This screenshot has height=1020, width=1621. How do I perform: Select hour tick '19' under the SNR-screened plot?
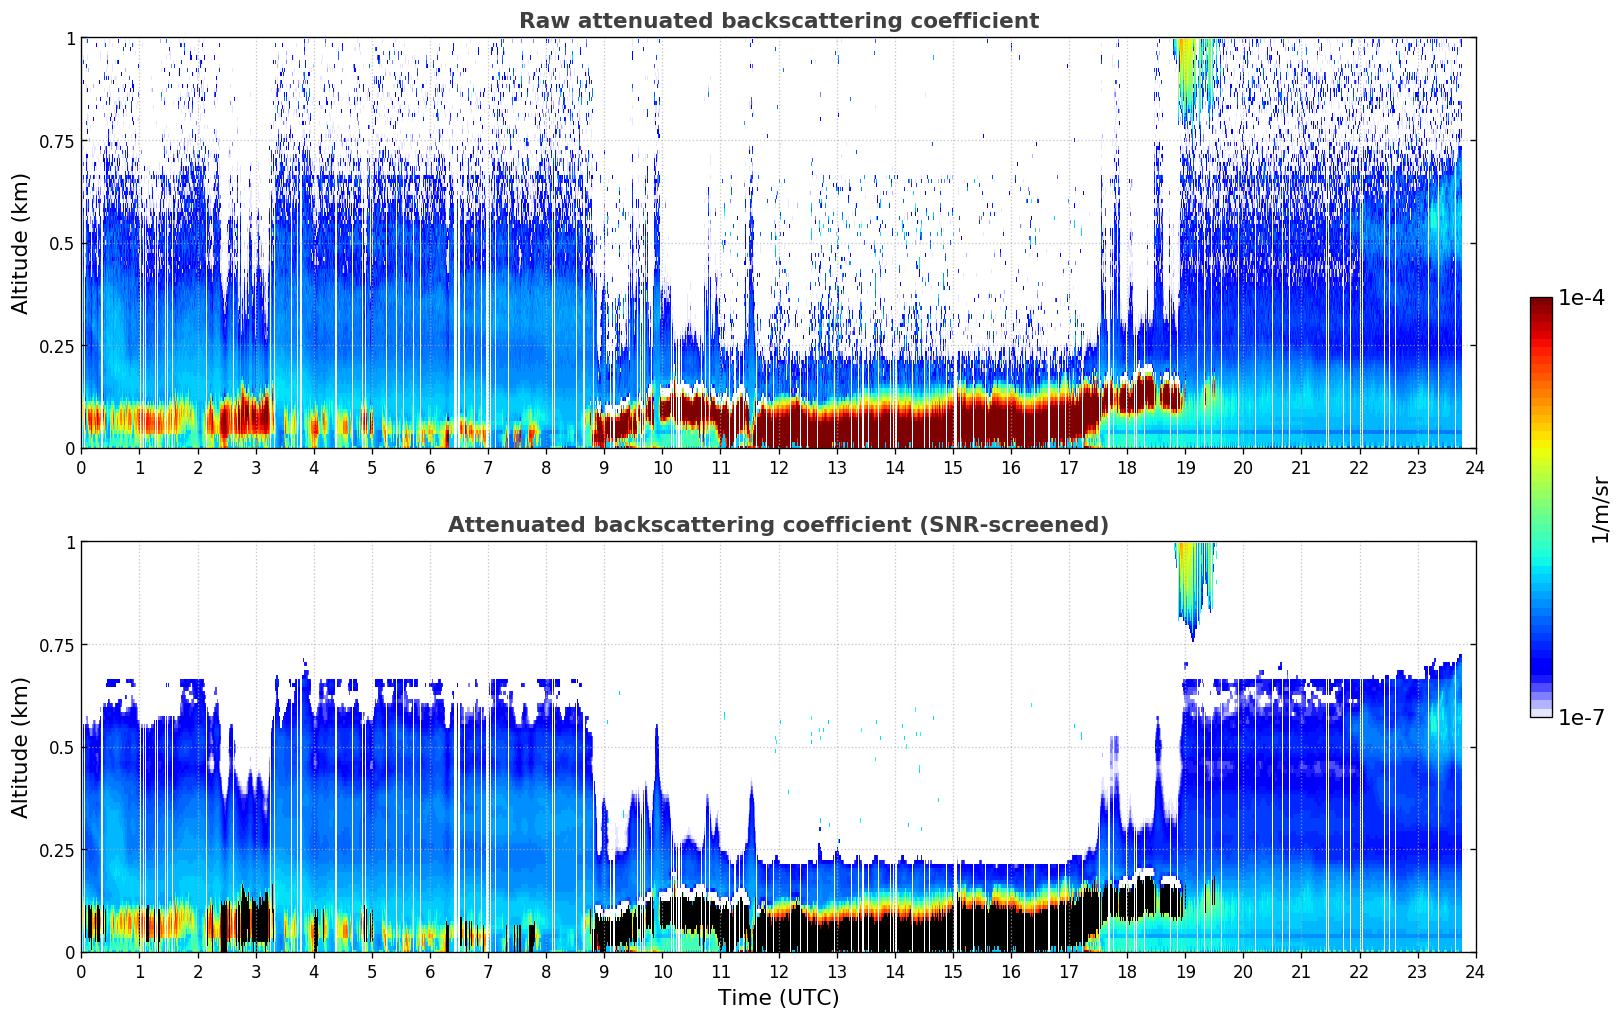point(1185,971)
